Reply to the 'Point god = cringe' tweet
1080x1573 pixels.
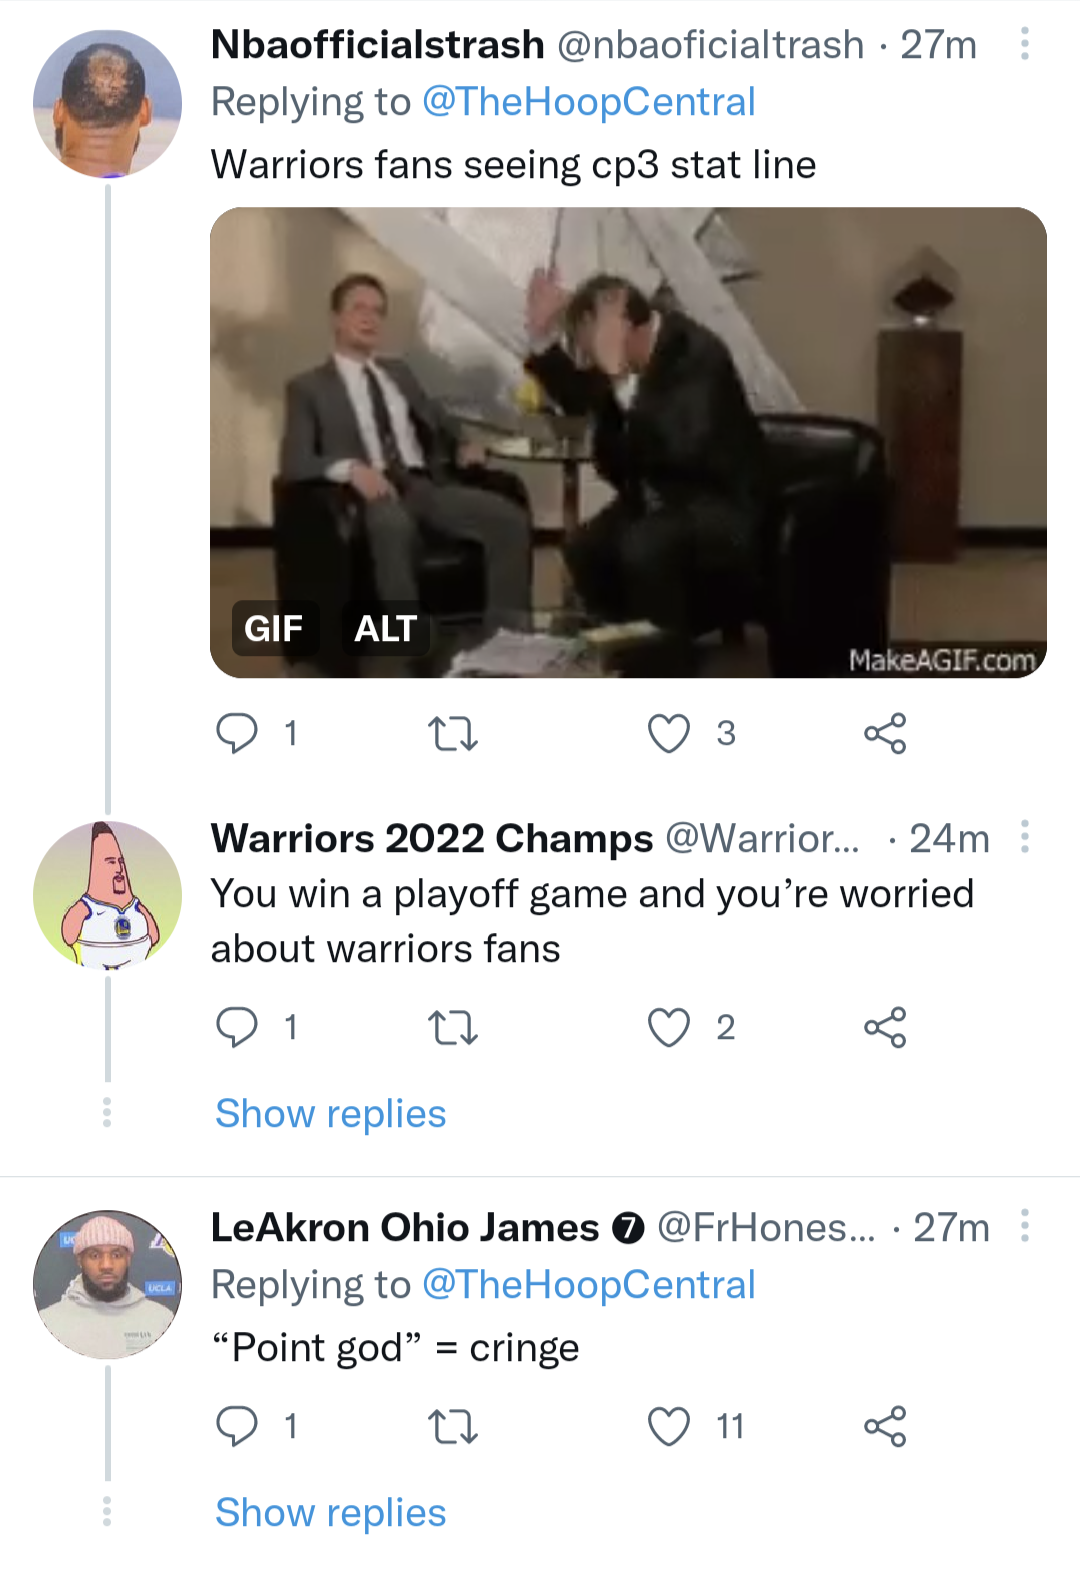click(237, 1426)
